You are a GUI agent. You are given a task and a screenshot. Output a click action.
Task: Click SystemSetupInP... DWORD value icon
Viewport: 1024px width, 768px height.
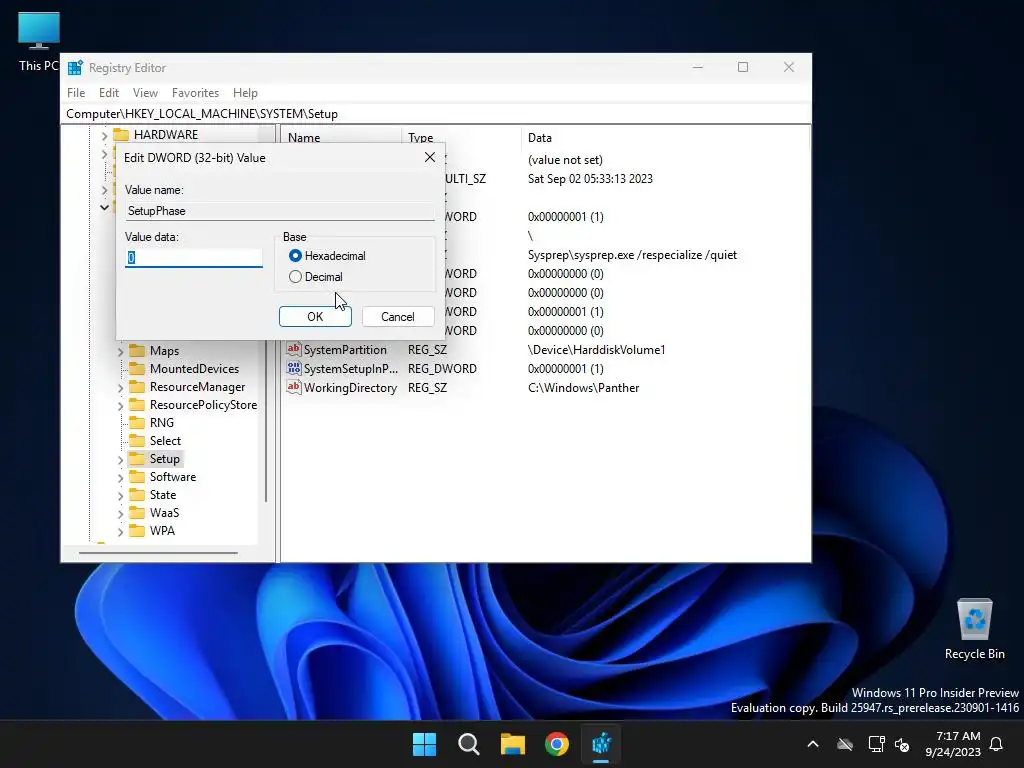[x=294, y=368]
